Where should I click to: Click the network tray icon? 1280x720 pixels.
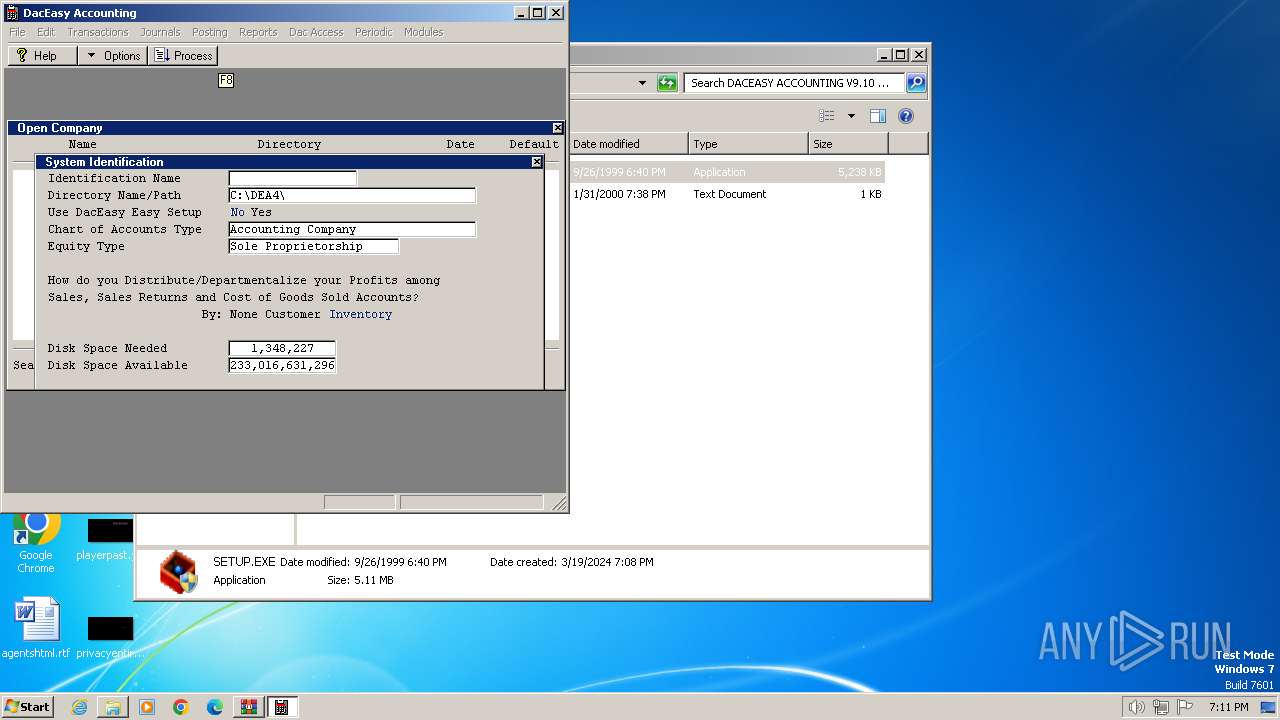1161,707
